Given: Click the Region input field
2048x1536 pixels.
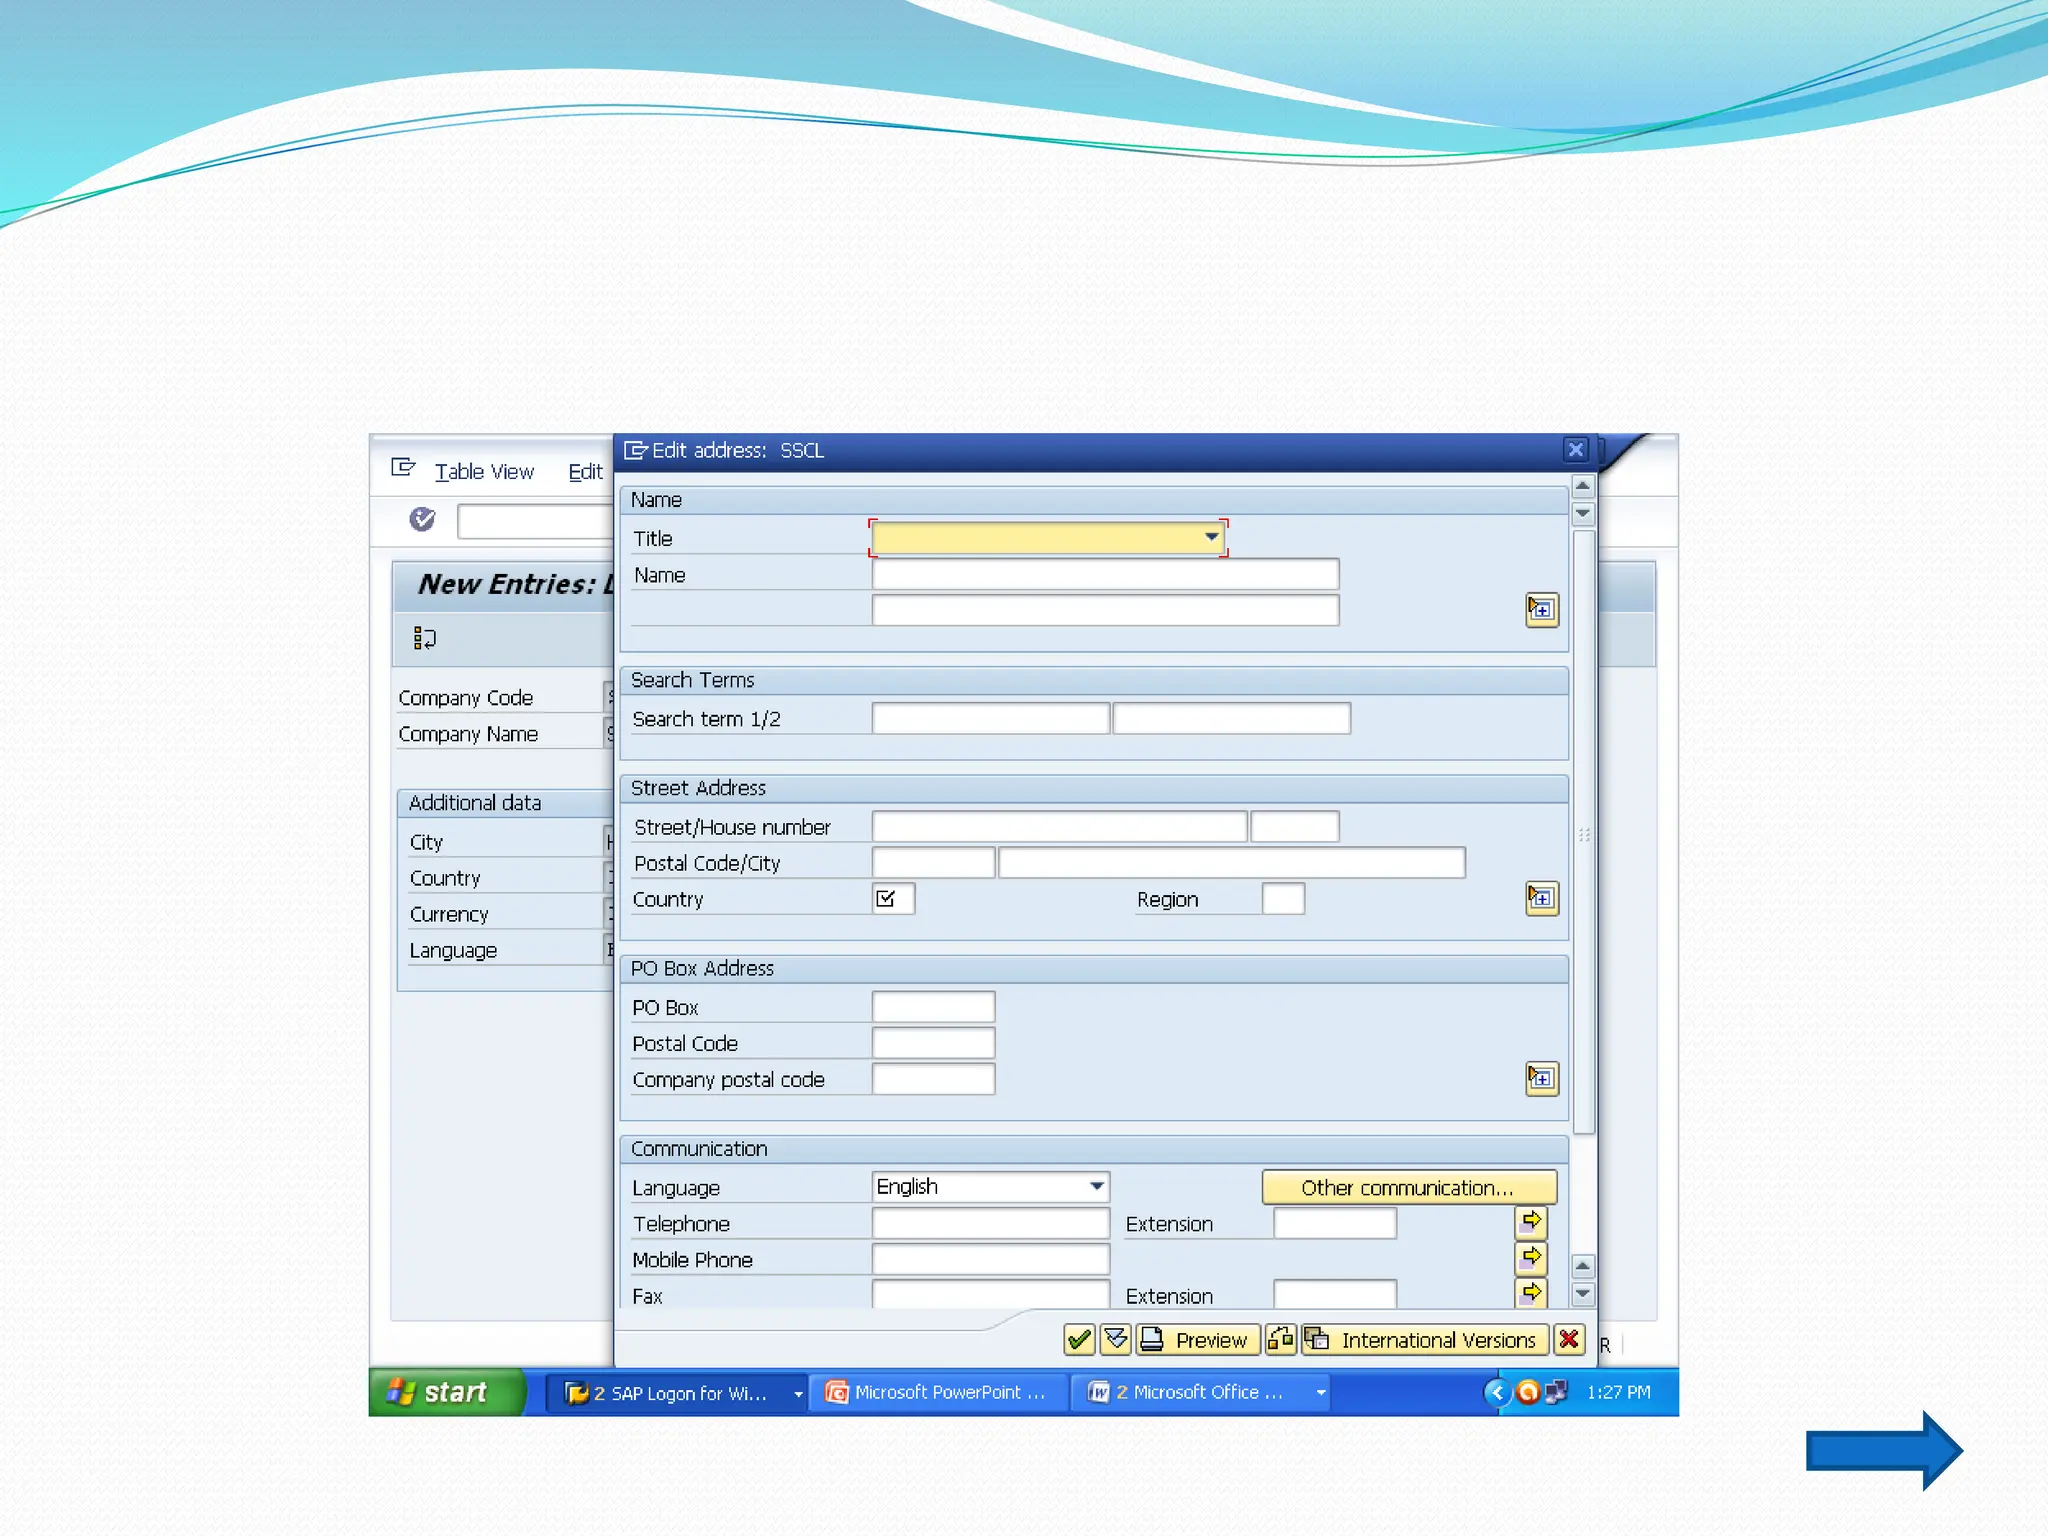Looking at the screenshot, I should pos(1283,899).
